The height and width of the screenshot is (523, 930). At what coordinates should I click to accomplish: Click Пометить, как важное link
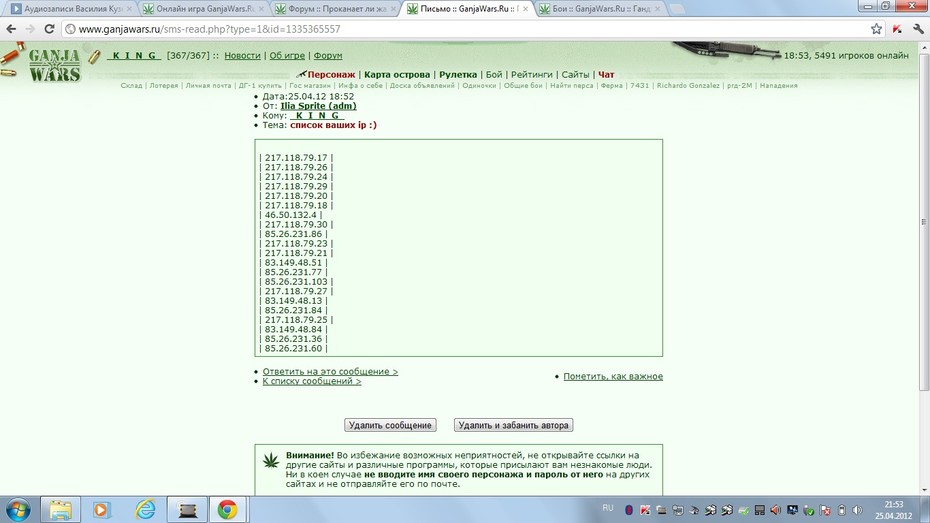pos(613,376)
